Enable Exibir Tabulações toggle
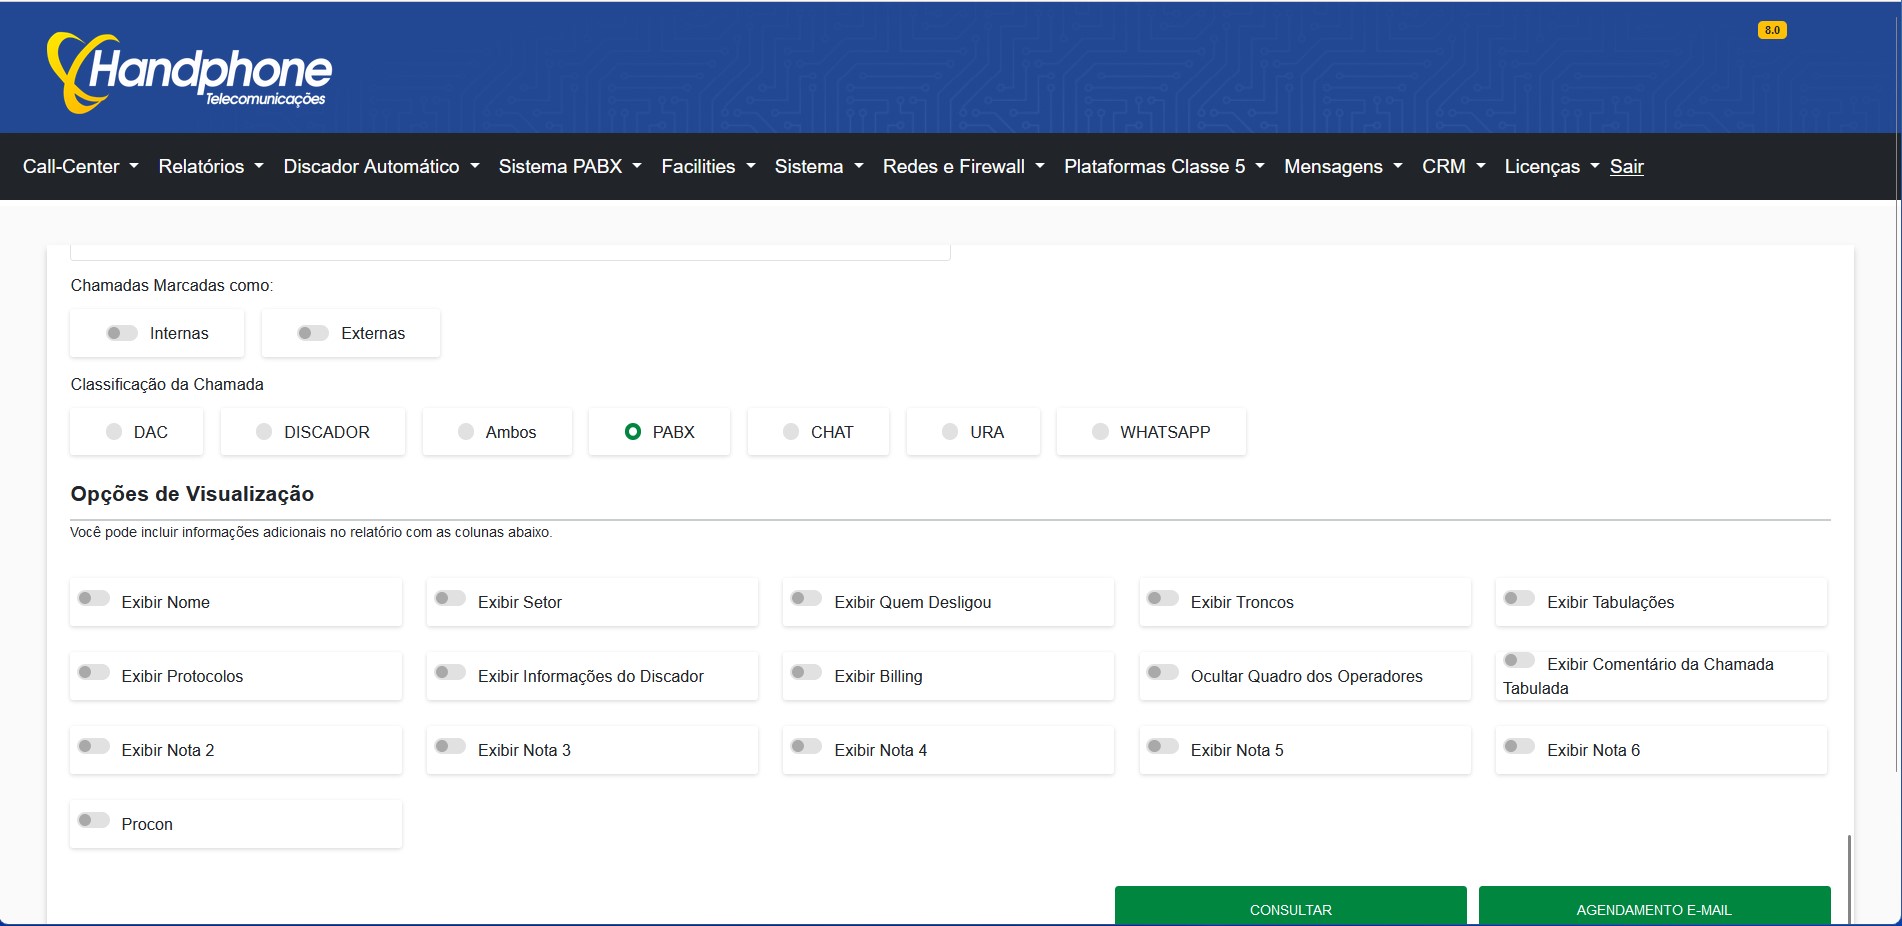1902x926 pixels. [x=1518, y=599]
